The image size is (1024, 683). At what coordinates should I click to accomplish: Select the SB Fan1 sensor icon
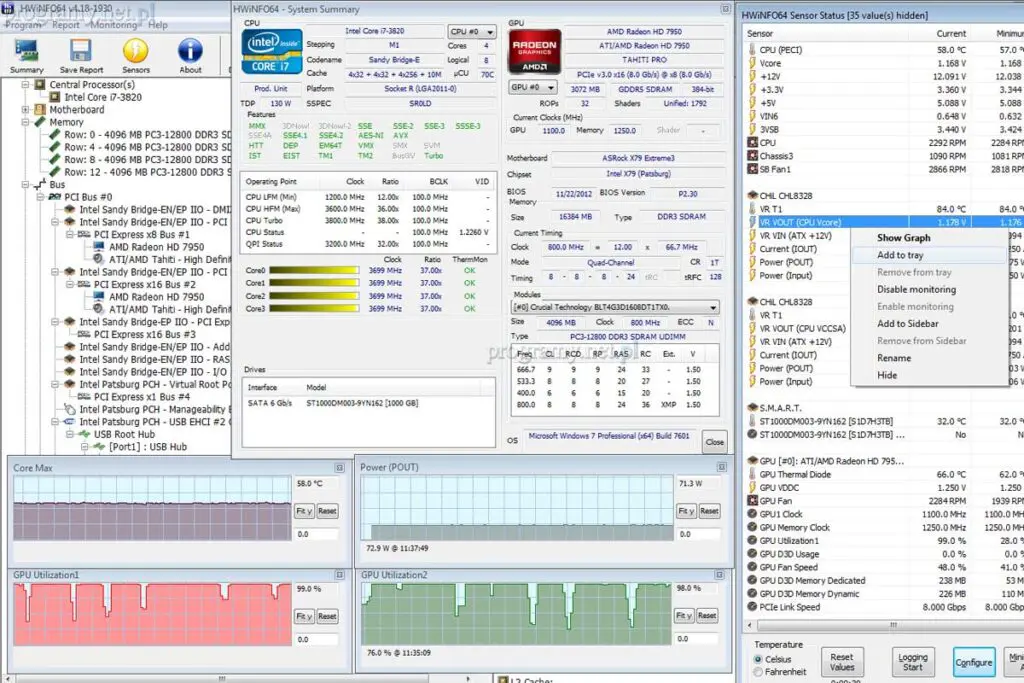pyautogui.click(x=752, y=169)
